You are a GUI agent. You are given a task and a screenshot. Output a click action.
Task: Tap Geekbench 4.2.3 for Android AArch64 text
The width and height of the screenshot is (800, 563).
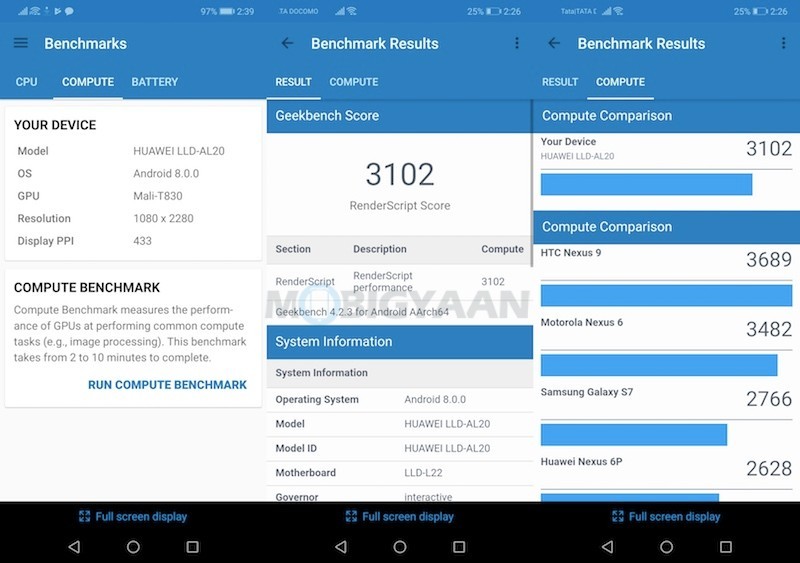pyautogui.click(x=362, y=312)
